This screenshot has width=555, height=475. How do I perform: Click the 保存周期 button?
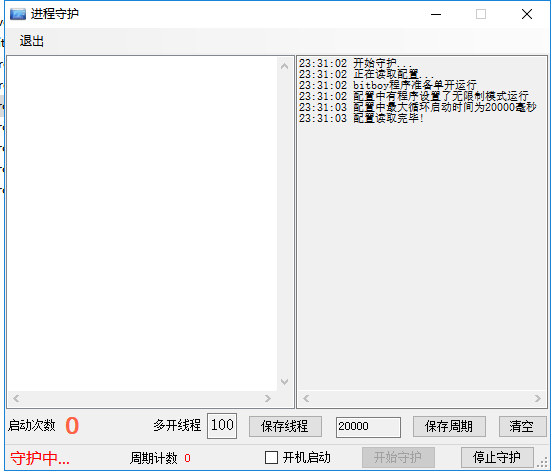449,427
